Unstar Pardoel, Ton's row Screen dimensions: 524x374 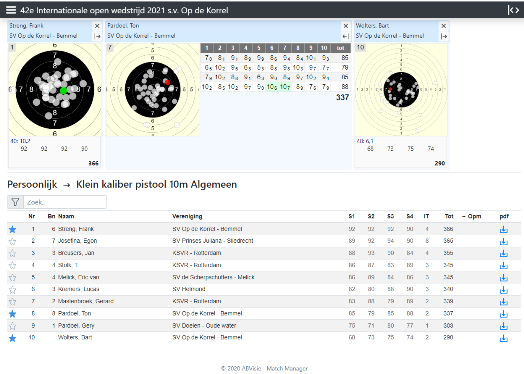pos(12,314)
